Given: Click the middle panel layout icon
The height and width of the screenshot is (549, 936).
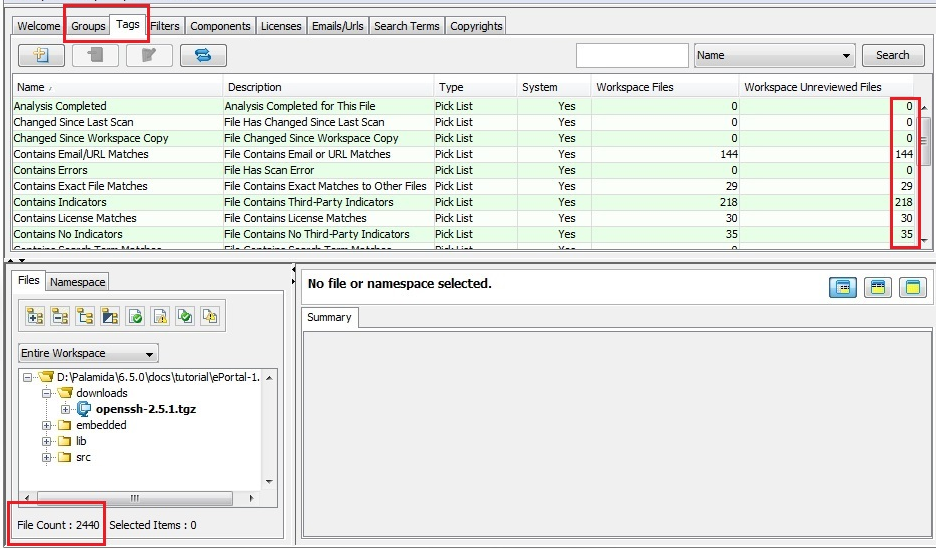Looking at the screenshot, I should coord(877,288).
